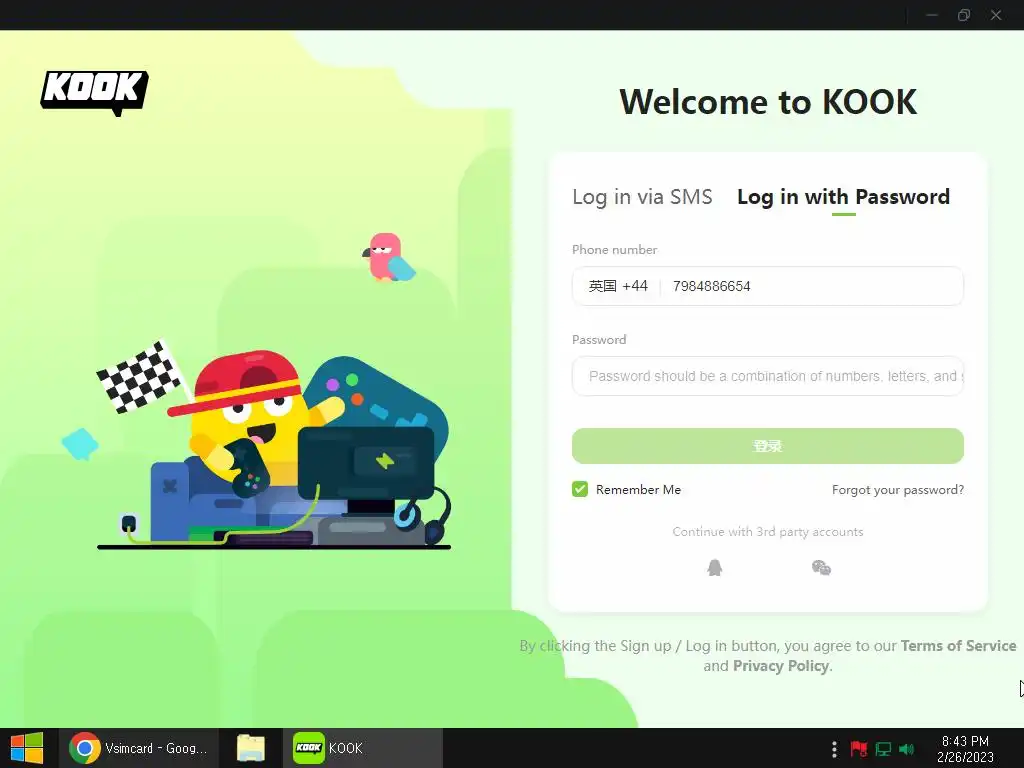Focus the Password input field
This screenshot has height=768, width=1024.
pos(768,376)
